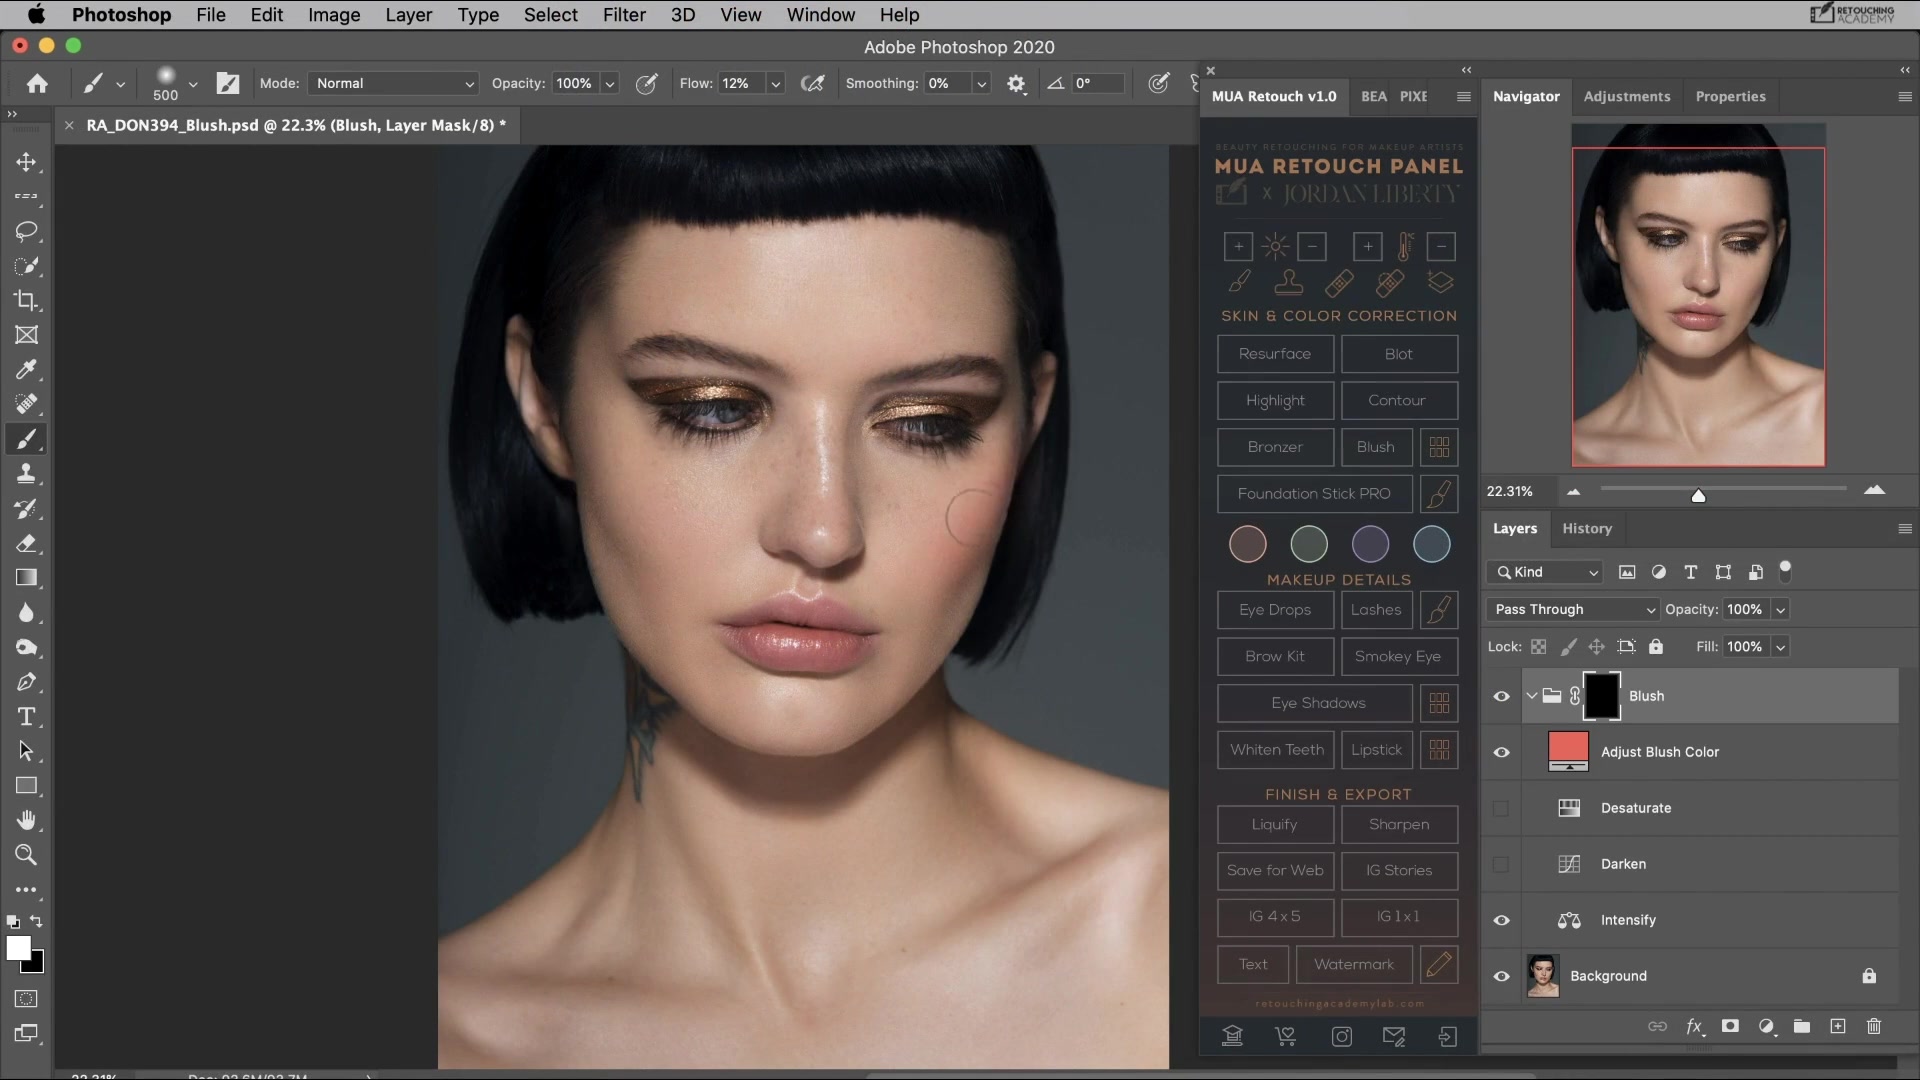Toggle visibility of Adjust Blush Color layer
The height and width of the screenshot is (1080, 1920).
click(1502, 751)
